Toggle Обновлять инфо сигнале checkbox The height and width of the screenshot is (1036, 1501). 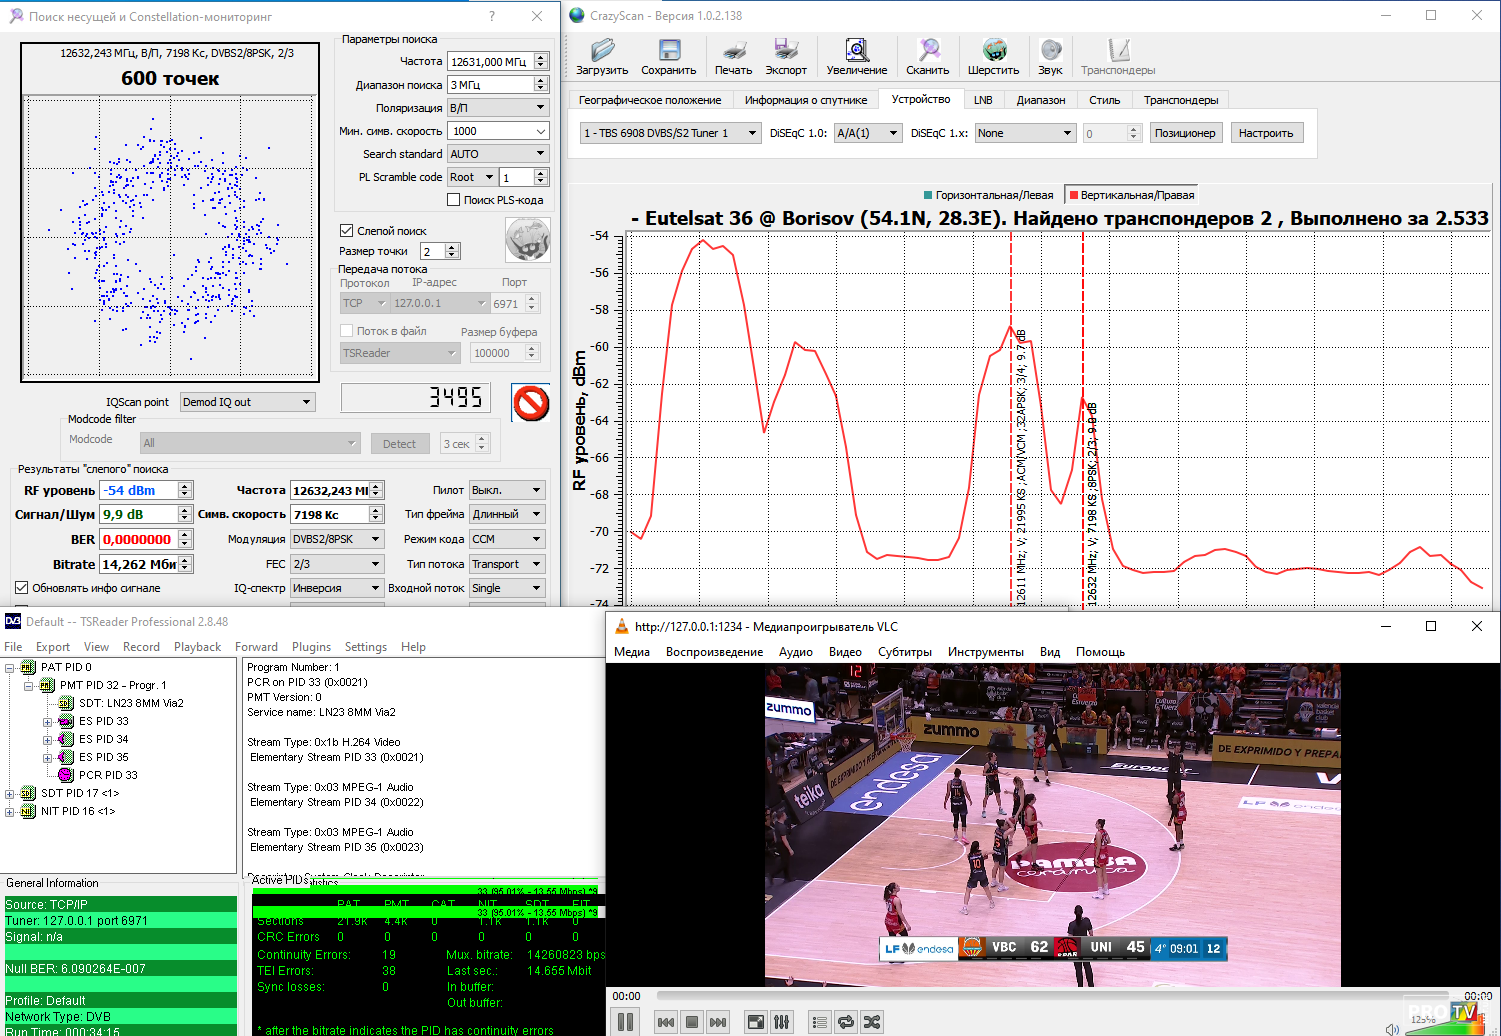click(21, 588)
